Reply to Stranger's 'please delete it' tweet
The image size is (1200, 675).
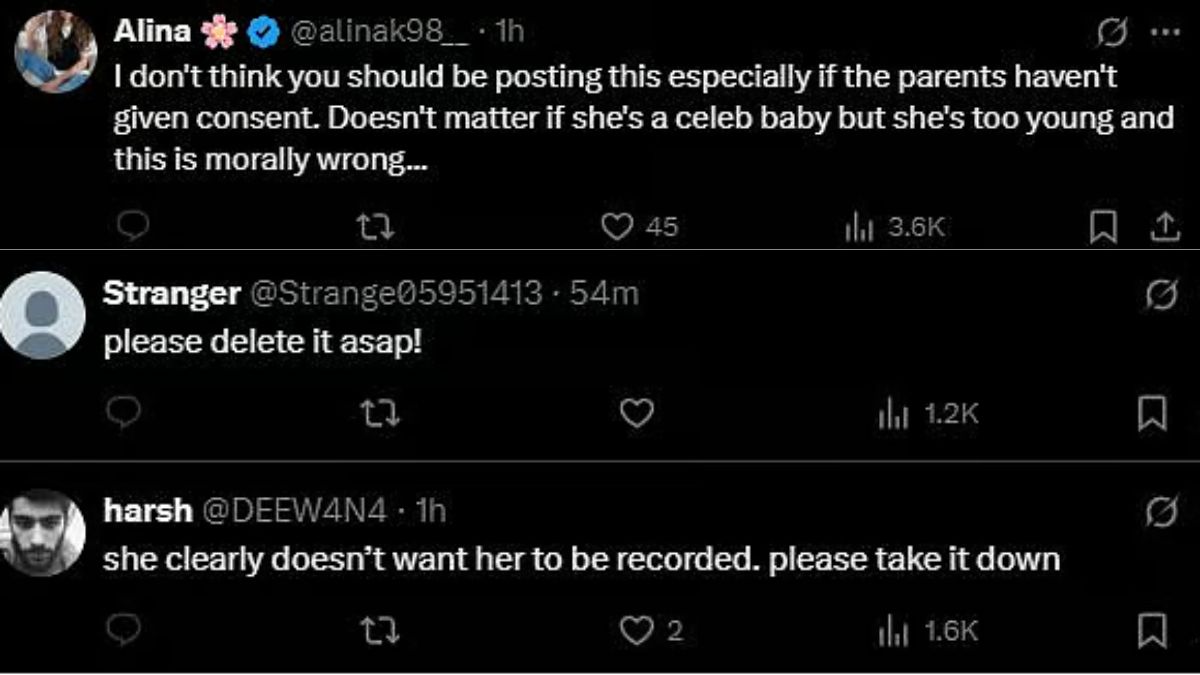(x=133, y=413)
